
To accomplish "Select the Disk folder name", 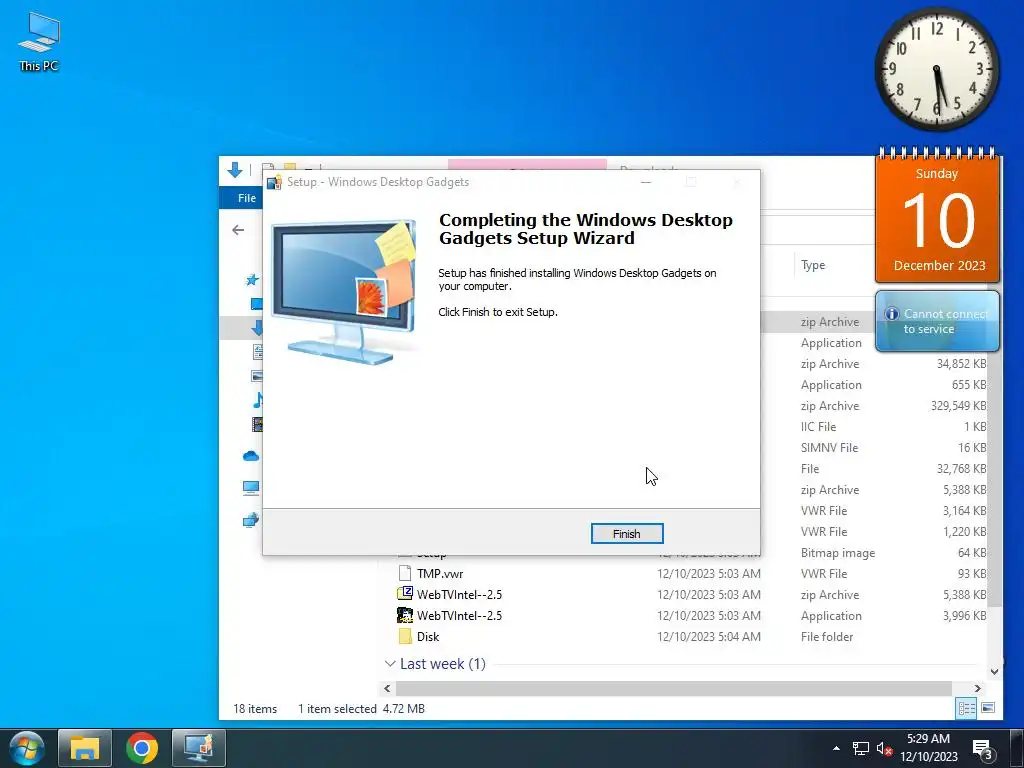I will [428, 636].
